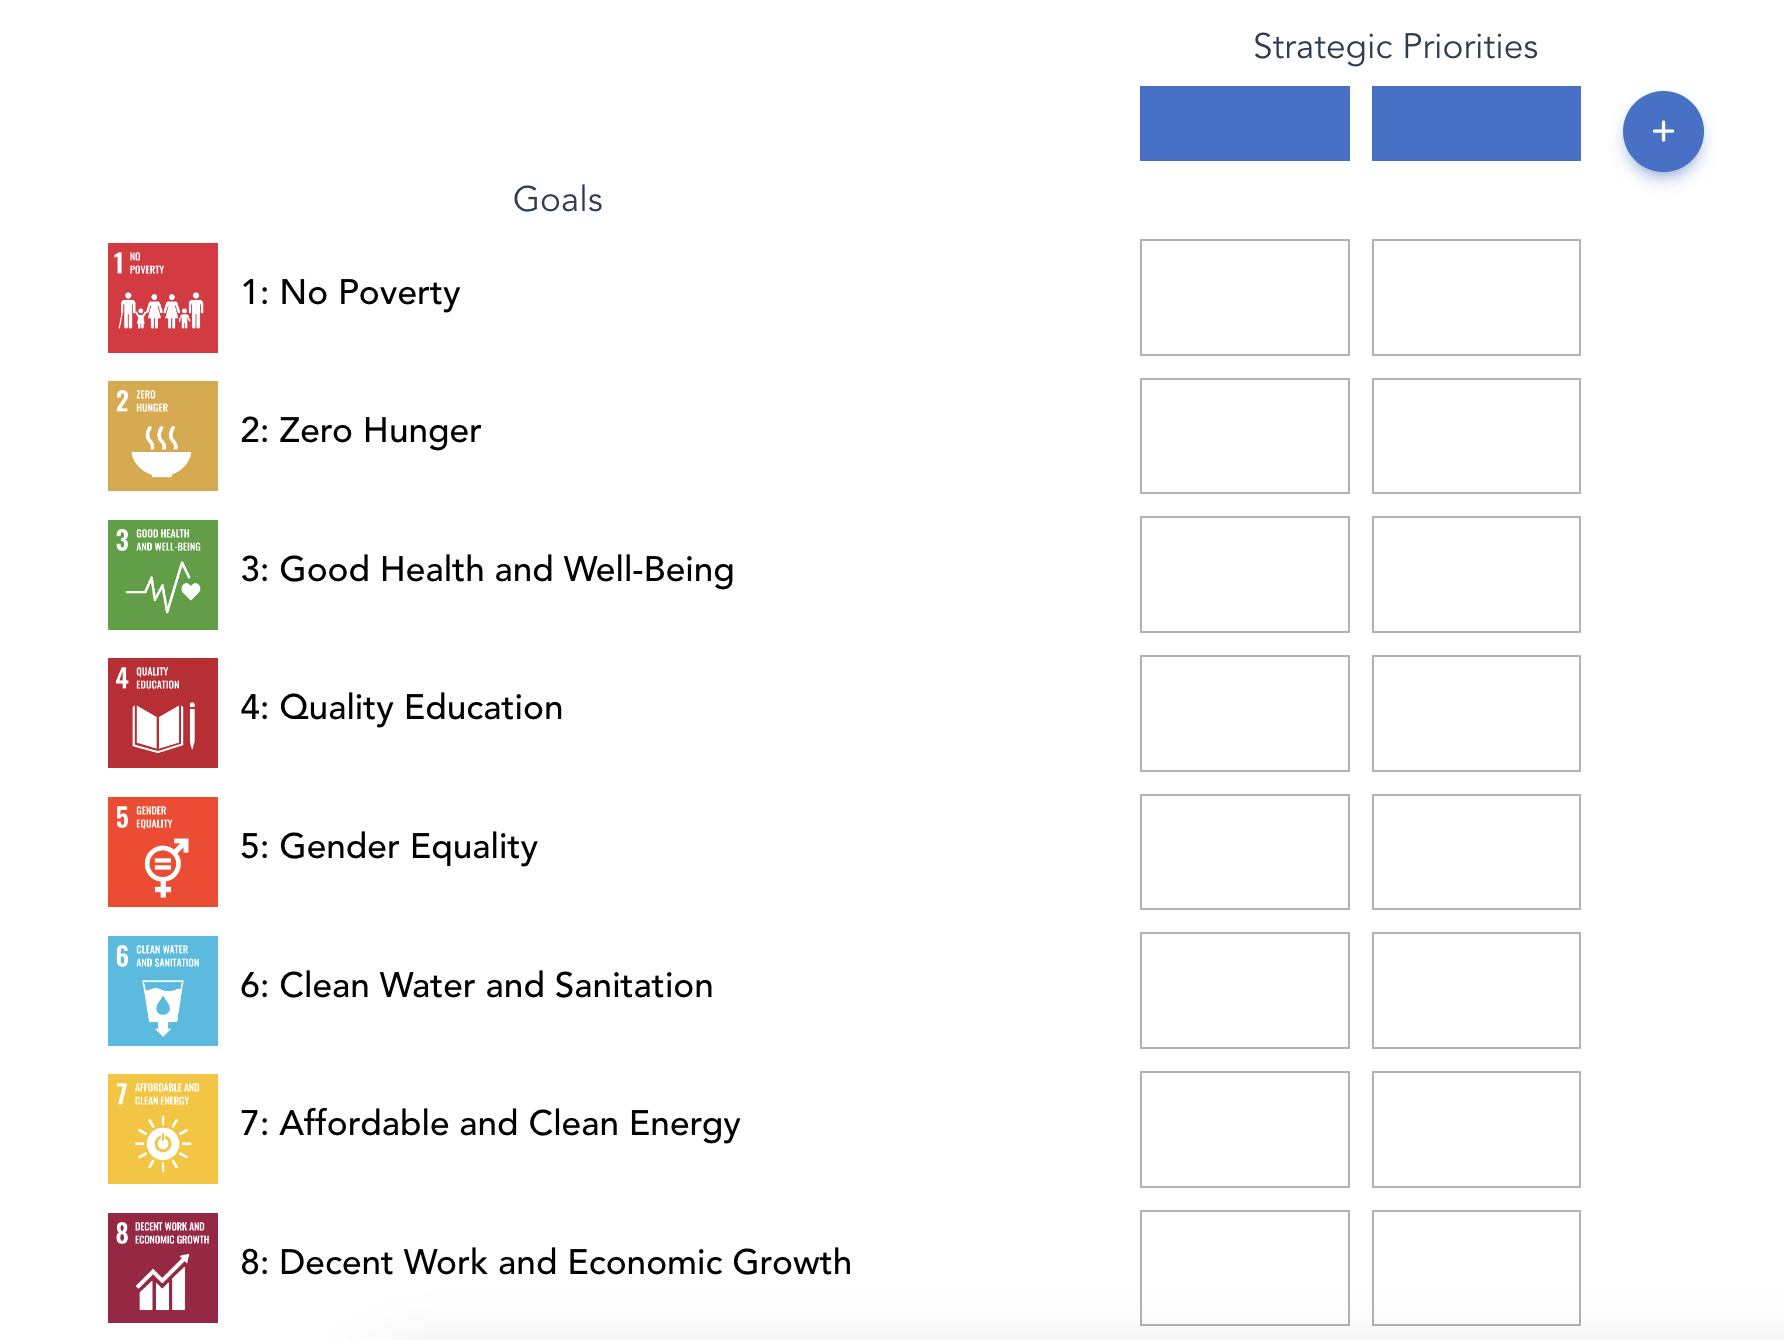Toggle second priority cell for Gender Equality
The image size is (1784, 1340).
1476,852
